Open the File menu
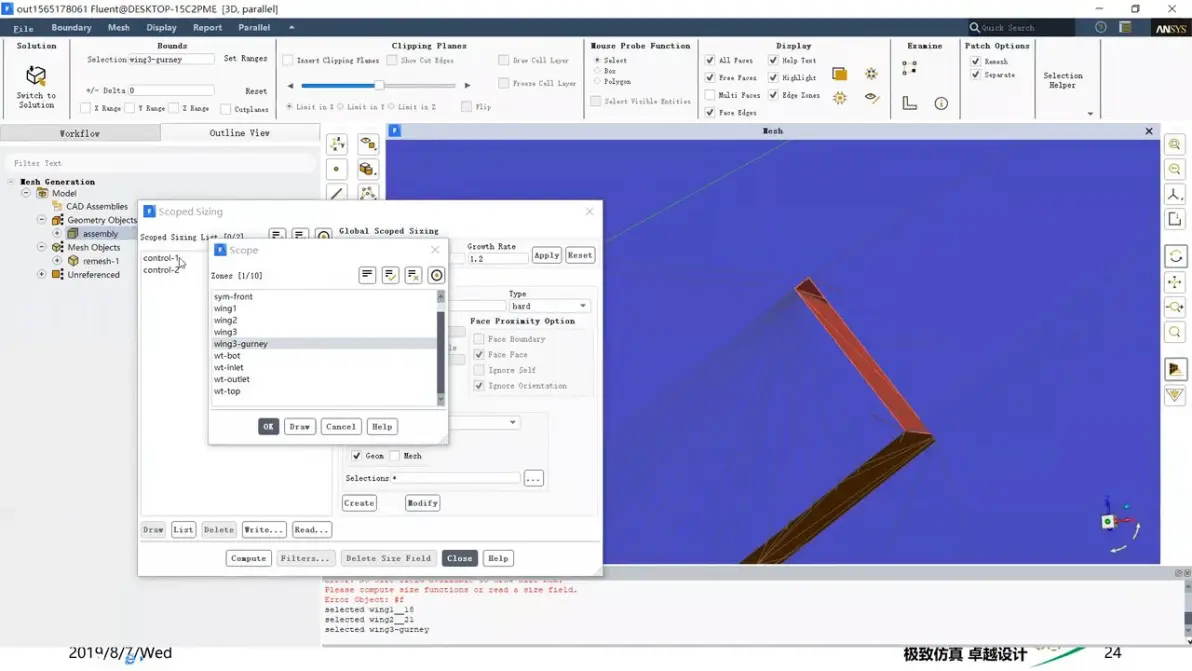The width and height of the screenshot is (1192, 671). [x=24, y=28]
